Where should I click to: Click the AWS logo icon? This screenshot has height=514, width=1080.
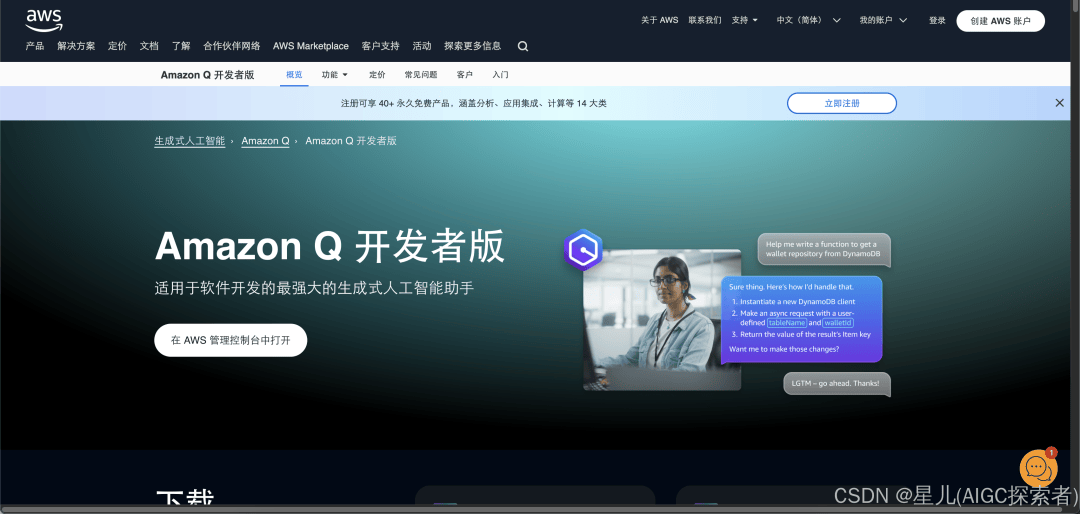(43, 19)
